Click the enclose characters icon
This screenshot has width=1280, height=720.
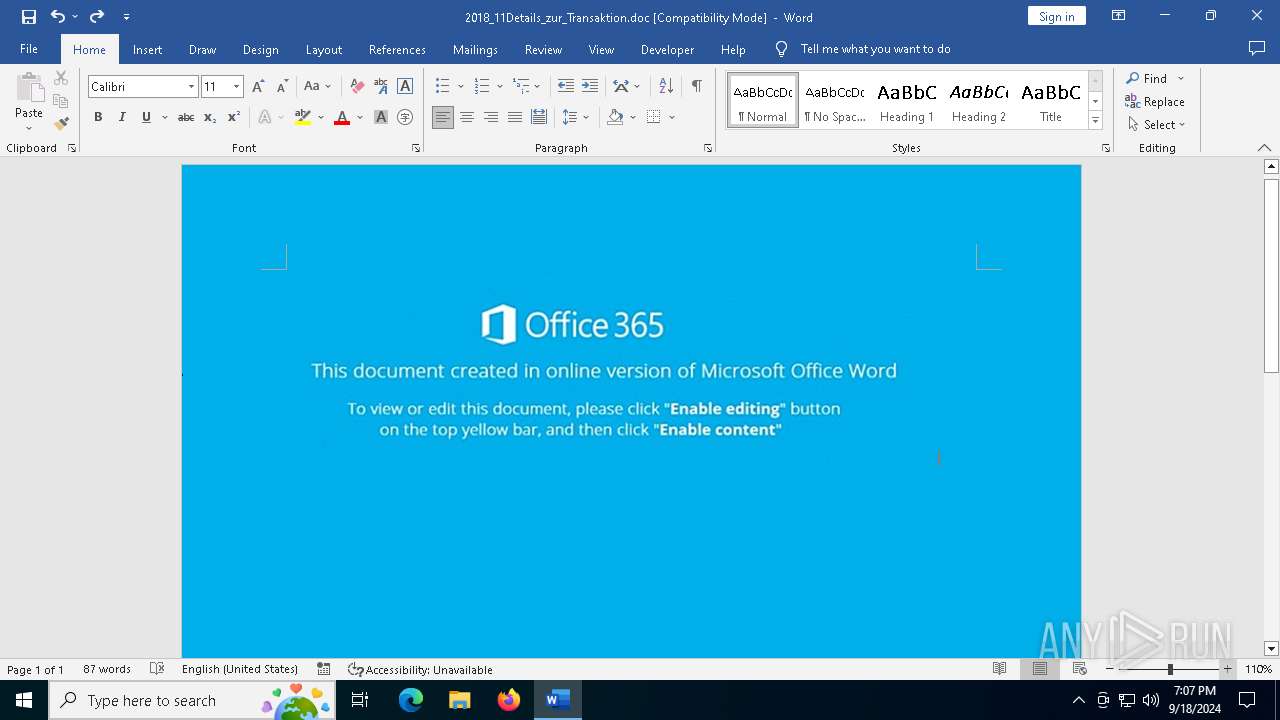coord(405,117)
